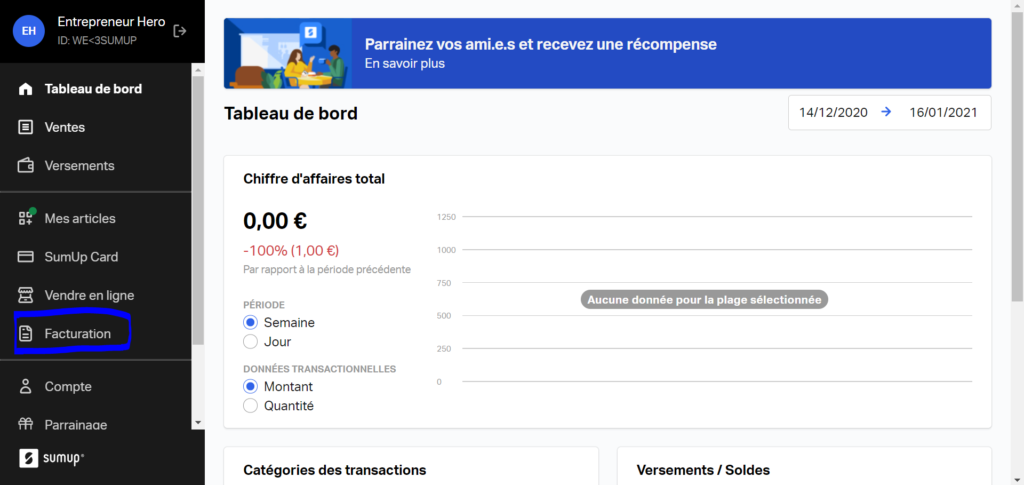The width and height of the screenshot is (1024, 485).
Task: Open the Compte menu item
Action: tap(68, 387)
